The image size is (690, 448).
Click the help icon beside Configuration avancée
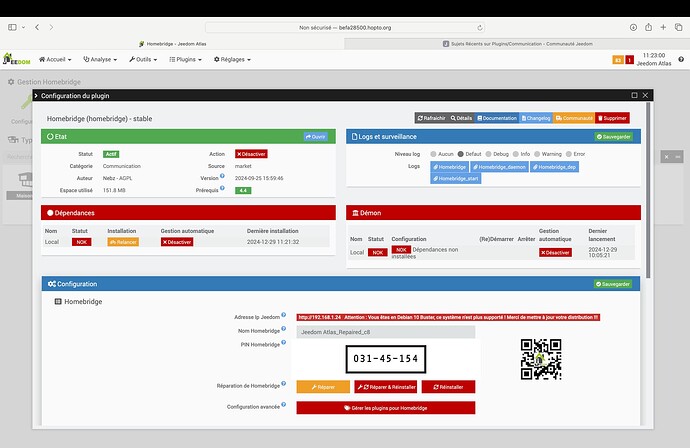283,404
